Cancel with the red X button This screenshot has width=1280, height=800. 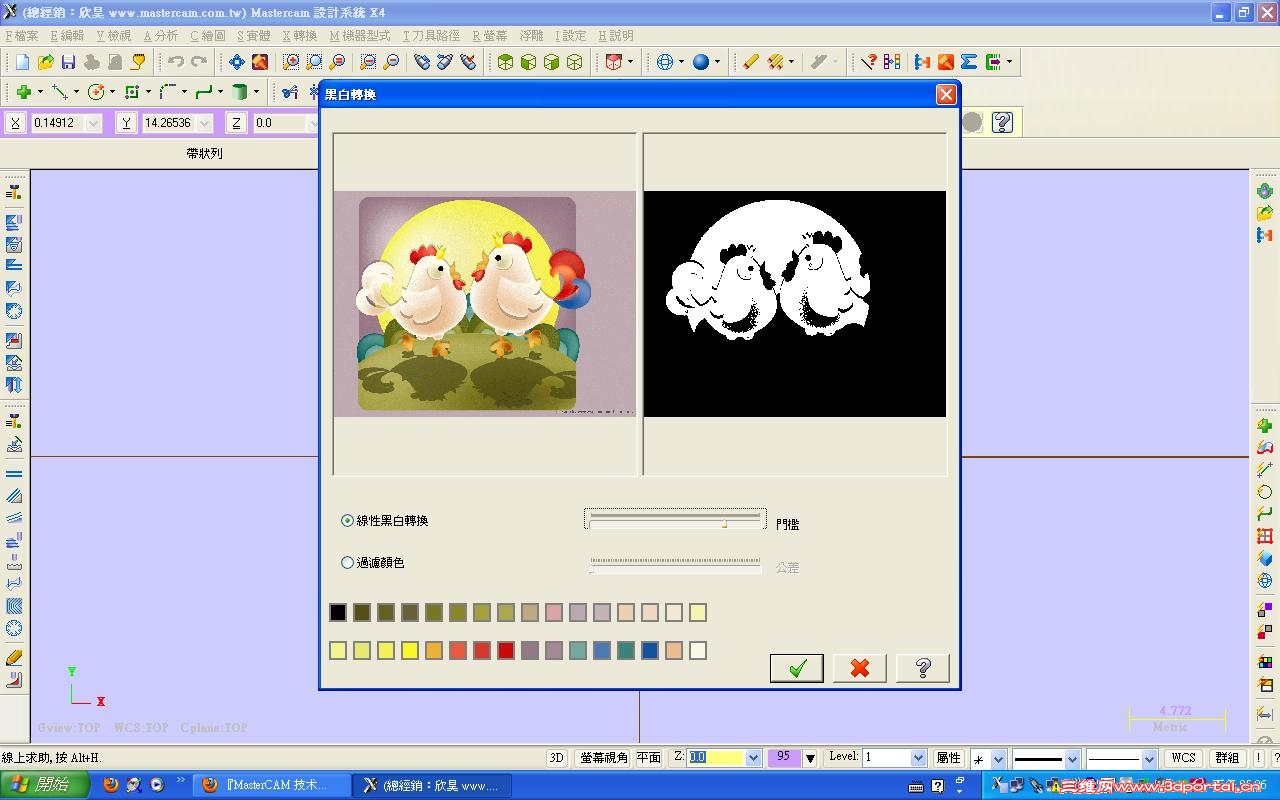pyautogui.click(x=860, y=668)
